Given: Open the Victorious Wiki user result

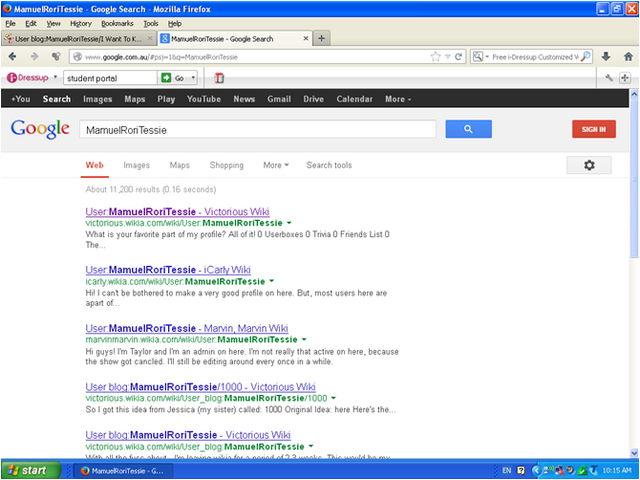Looking at the screenshot, I should [x=177, y=212].
